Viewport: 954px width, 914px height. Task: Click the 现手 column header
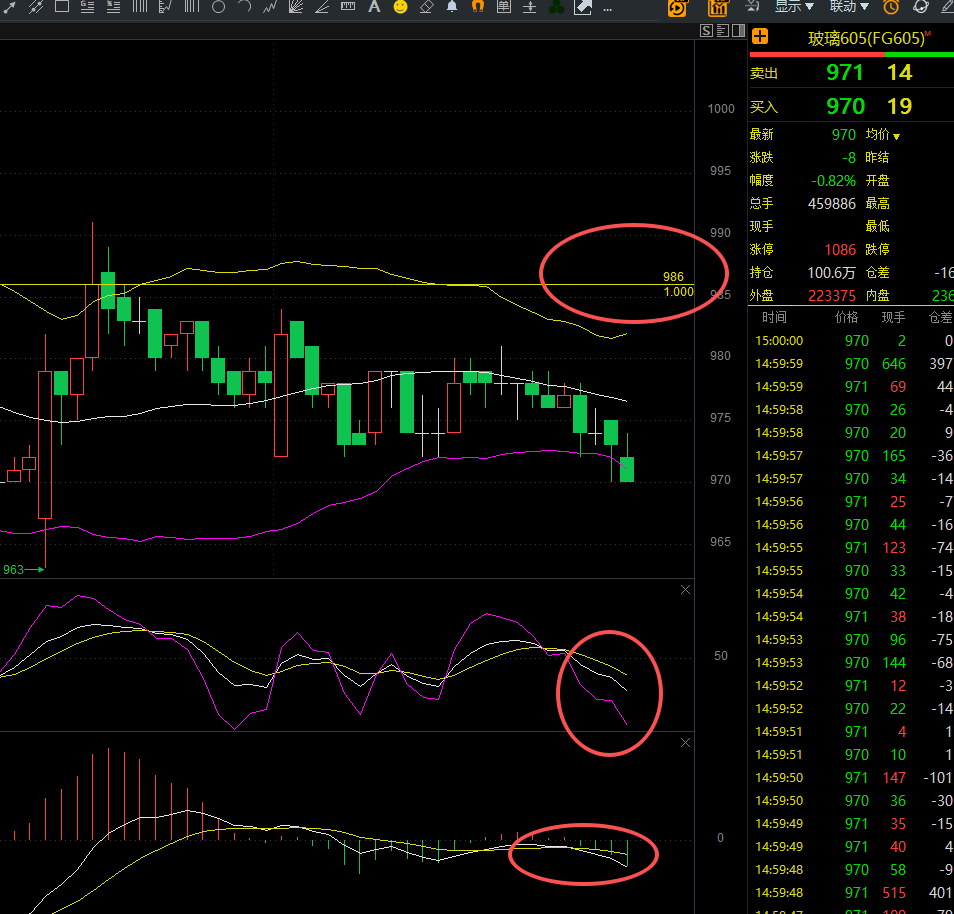893,317
